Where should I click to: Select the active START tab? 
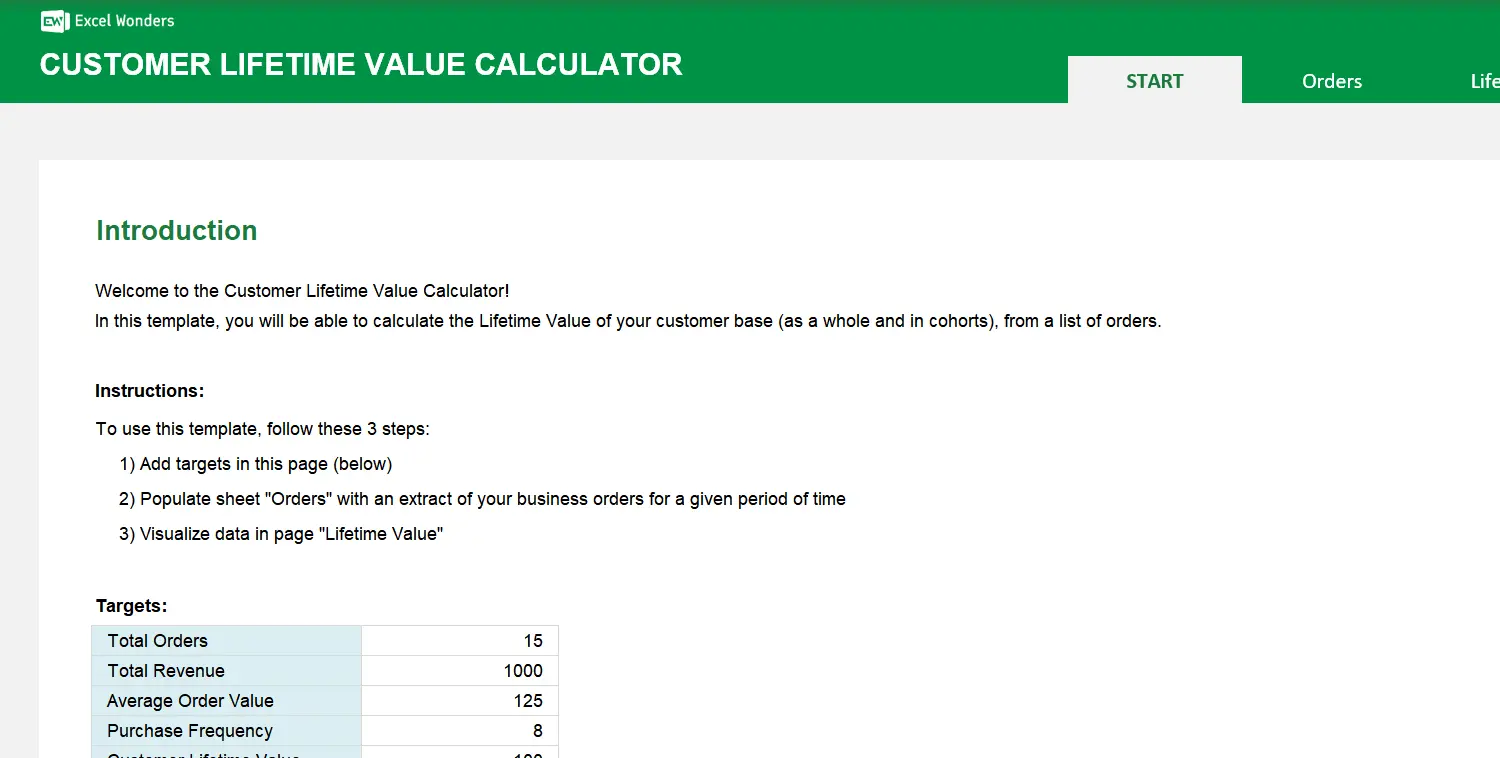tap(1154, 81)
